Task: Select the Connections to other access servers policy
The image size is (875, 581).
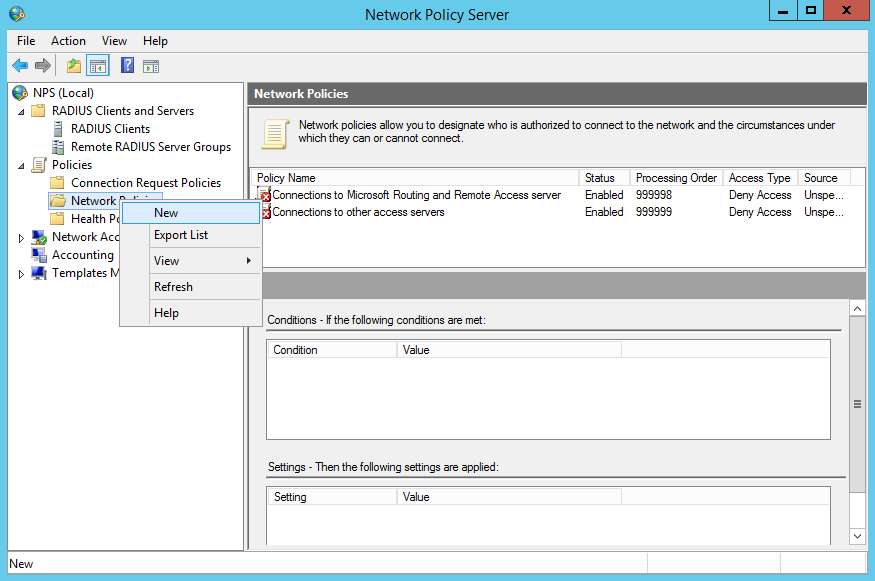Action: coord(358,212)
